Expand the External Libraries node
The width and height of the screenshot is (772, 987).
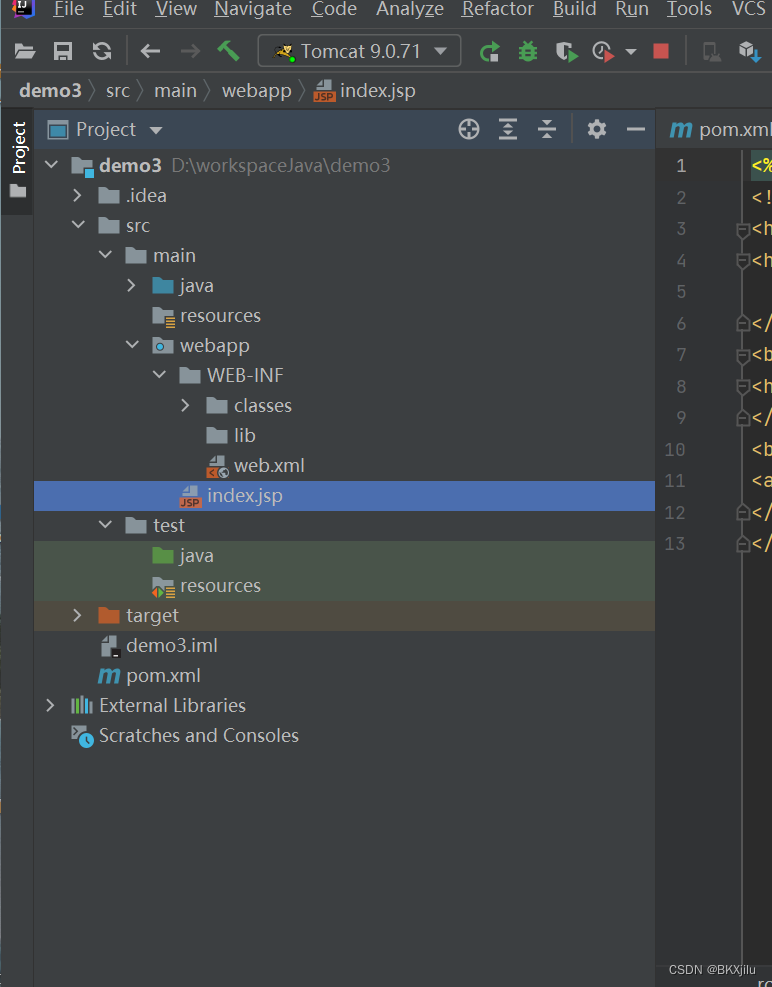(x=49, y=705)
